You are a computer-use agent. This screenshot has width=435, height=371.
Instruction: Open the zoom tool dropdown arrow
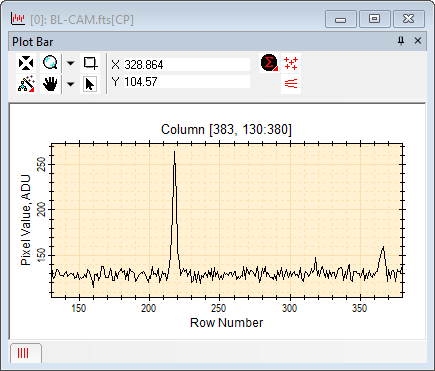pyautogui.click(x=70, y=63)
